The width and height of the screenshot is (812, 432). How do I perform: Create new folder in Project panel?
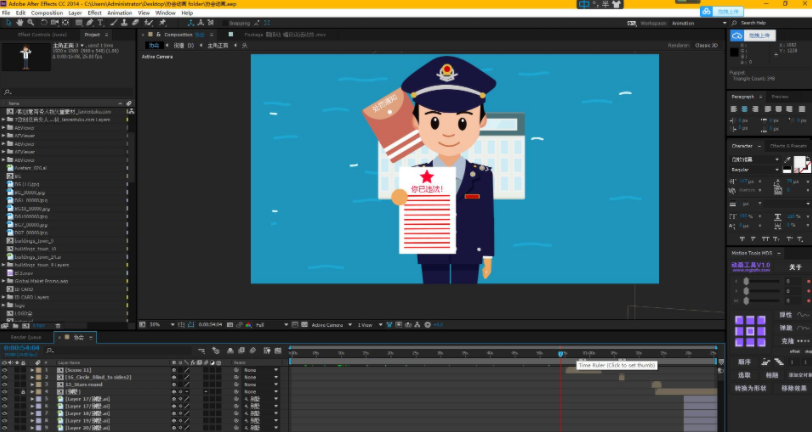click(16, 326)
